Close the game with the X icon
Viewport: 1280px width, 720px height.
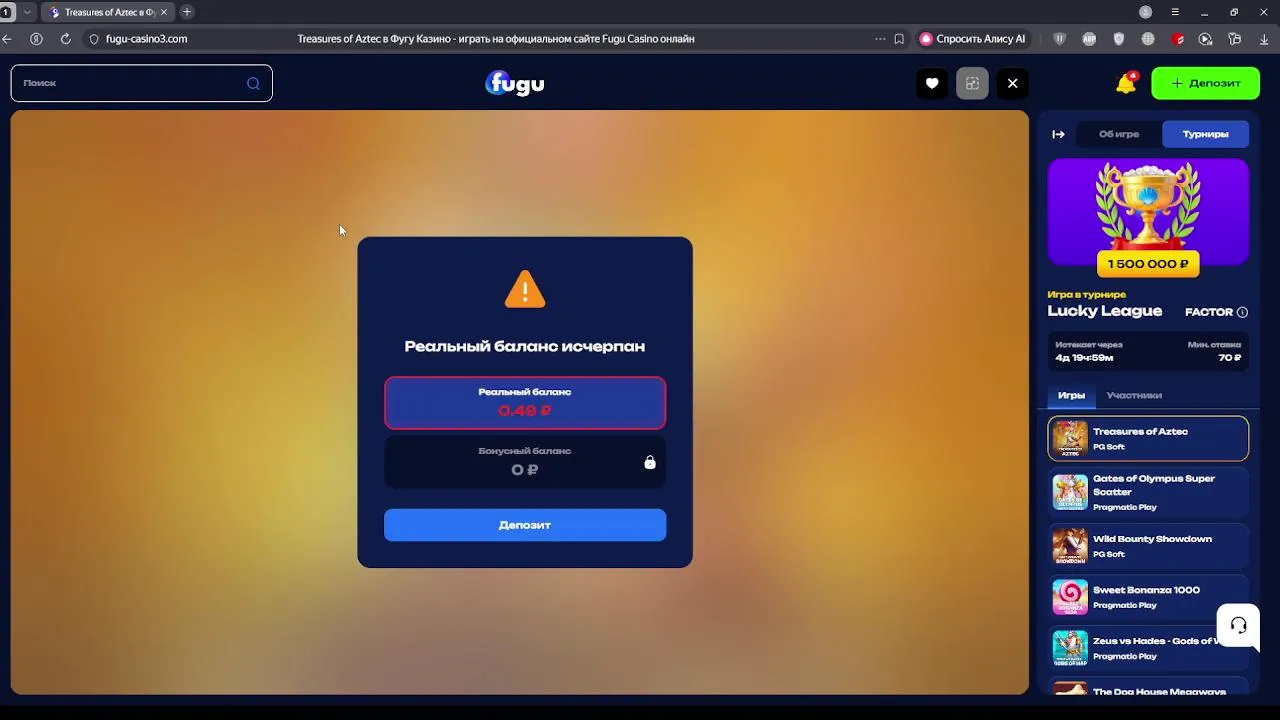[x=1012, y=83]
